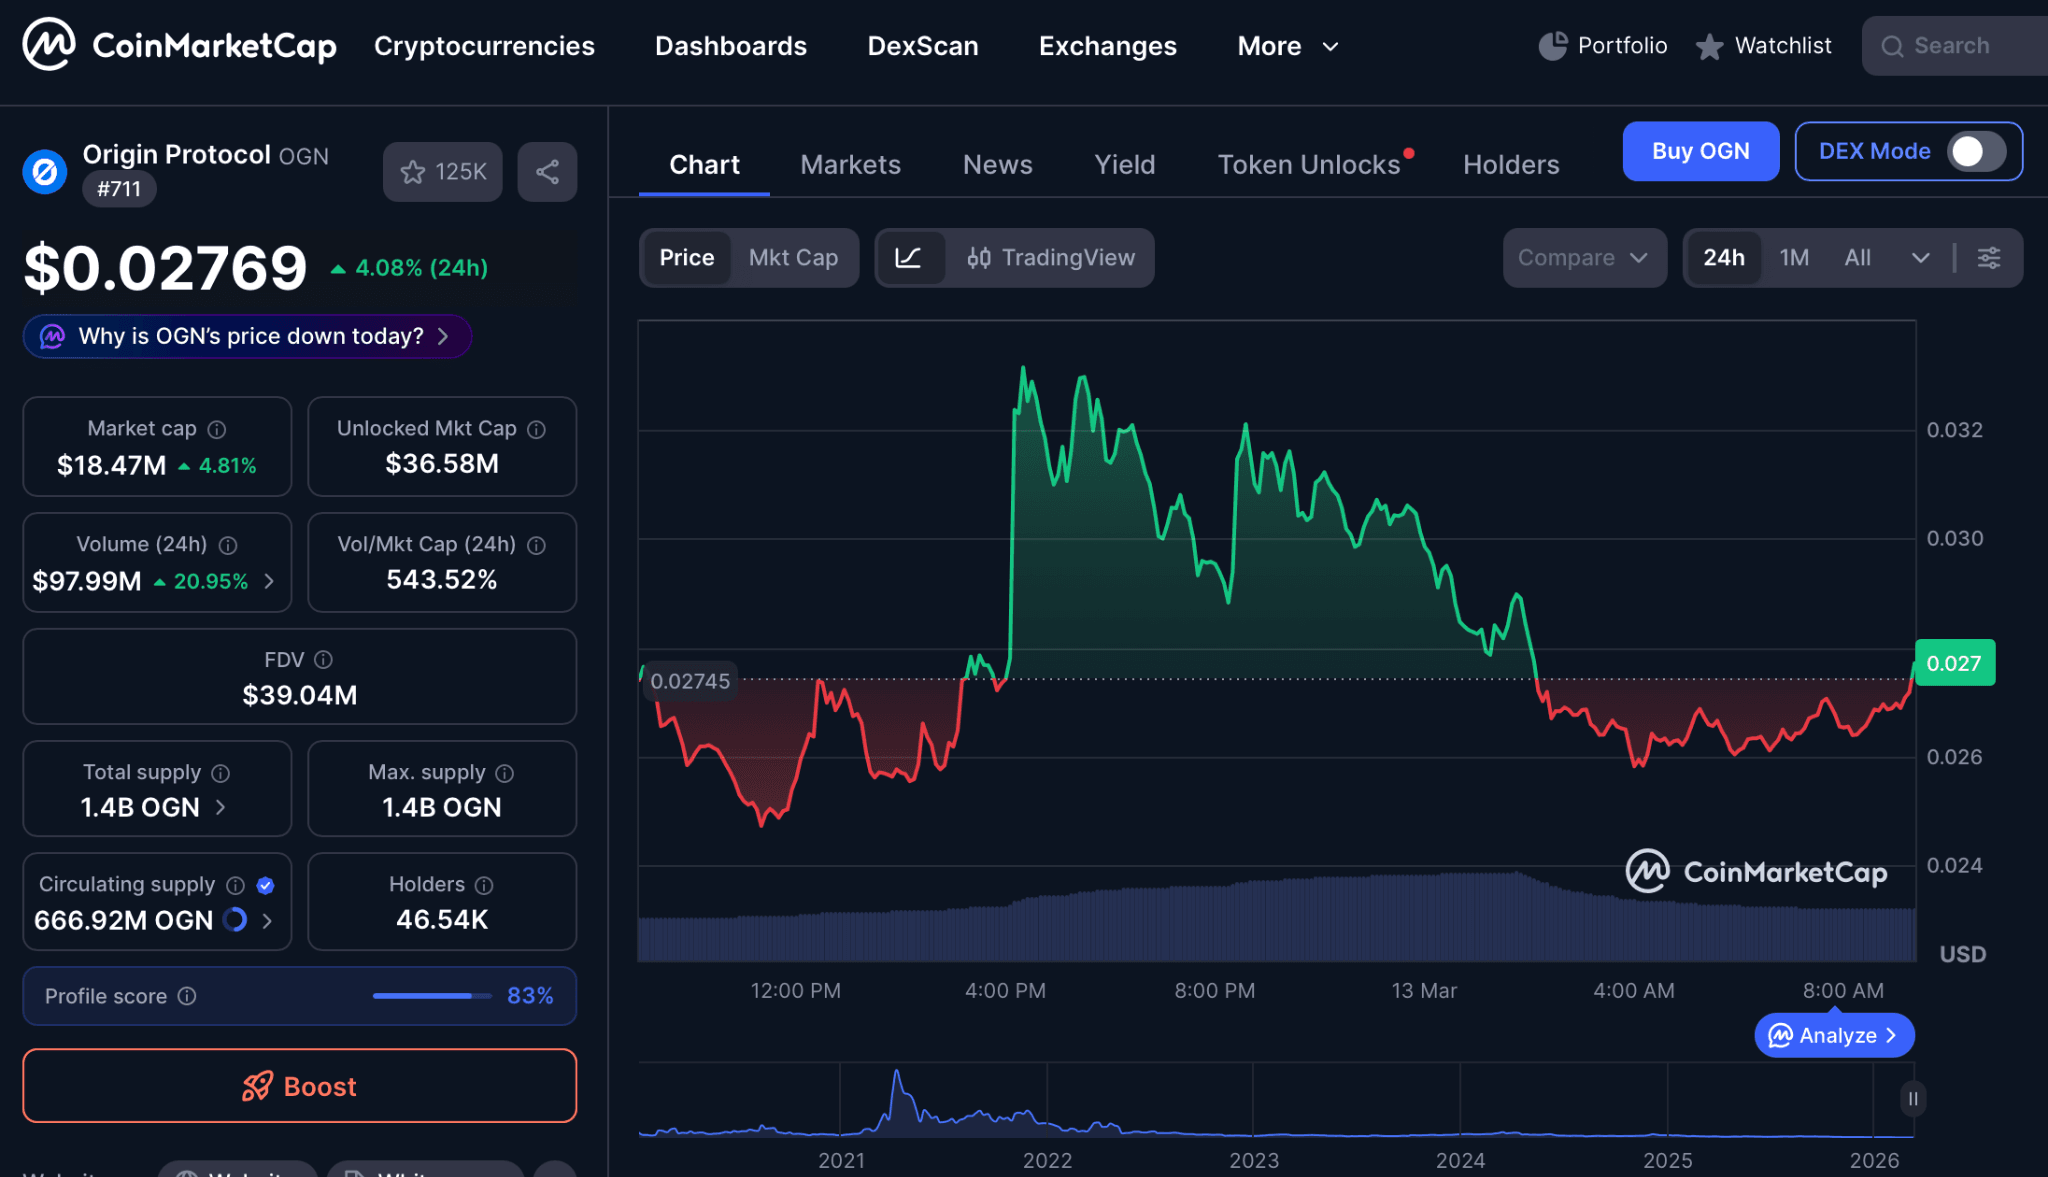View Market cap info tooltip icon
This screenshot has height=1177, width=2048.
click(218, 428)
